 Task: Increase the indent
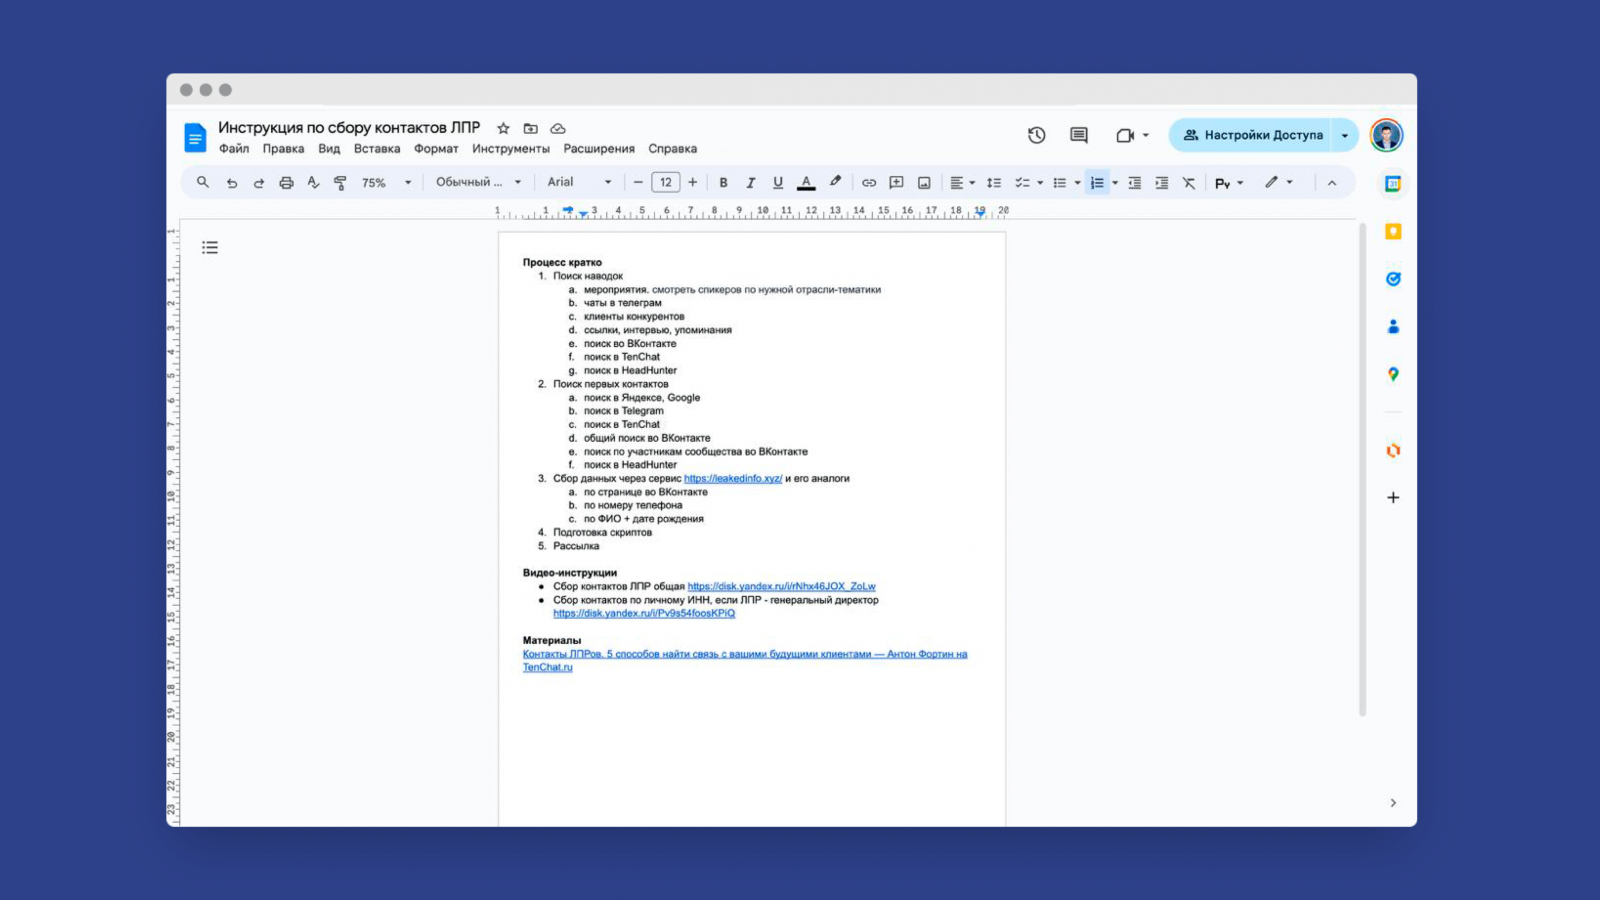tap(1162, 183)
